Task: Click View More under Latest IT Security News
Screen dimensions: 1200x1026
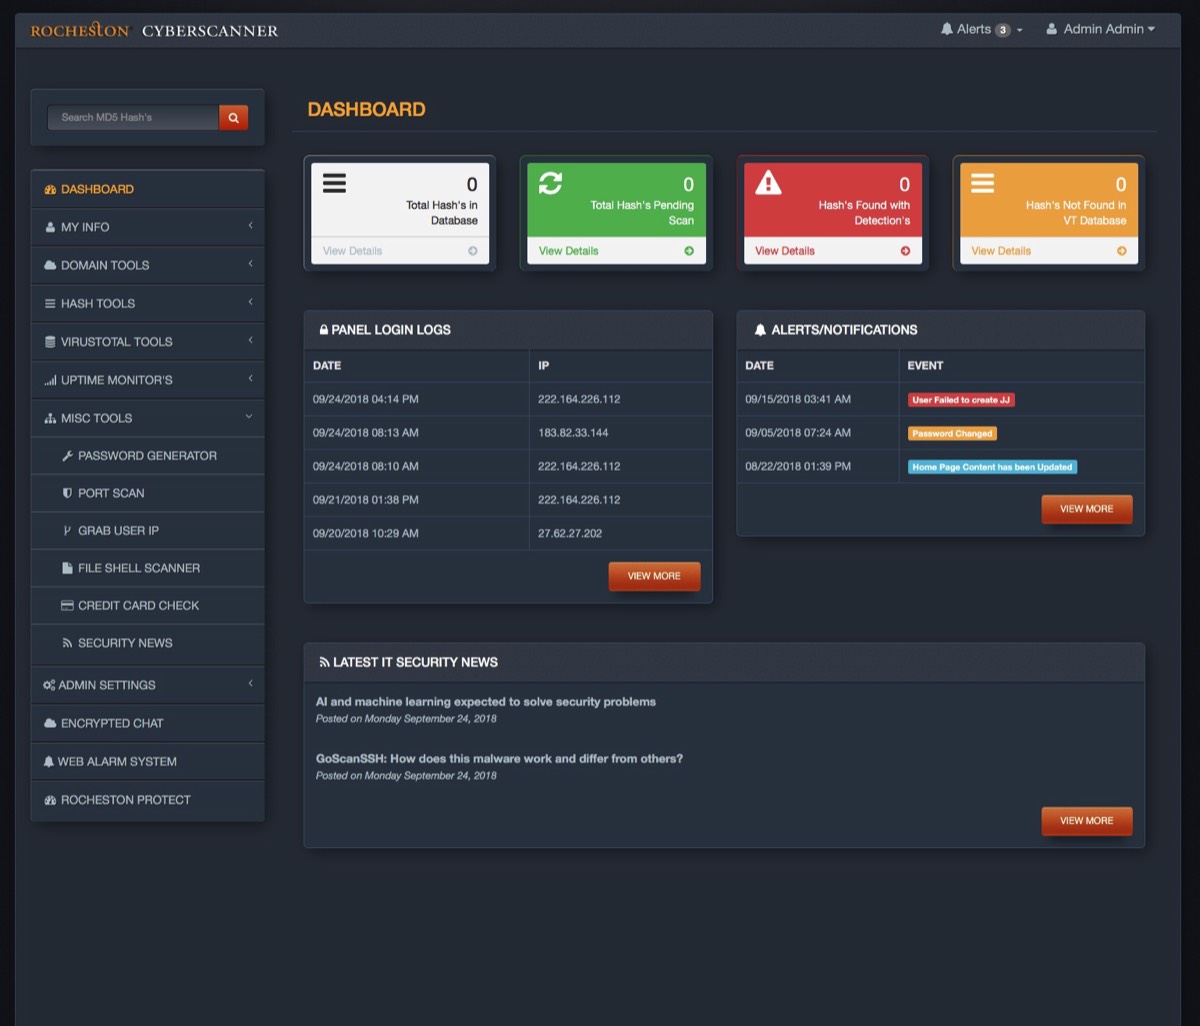Action: pos(1087,821)
